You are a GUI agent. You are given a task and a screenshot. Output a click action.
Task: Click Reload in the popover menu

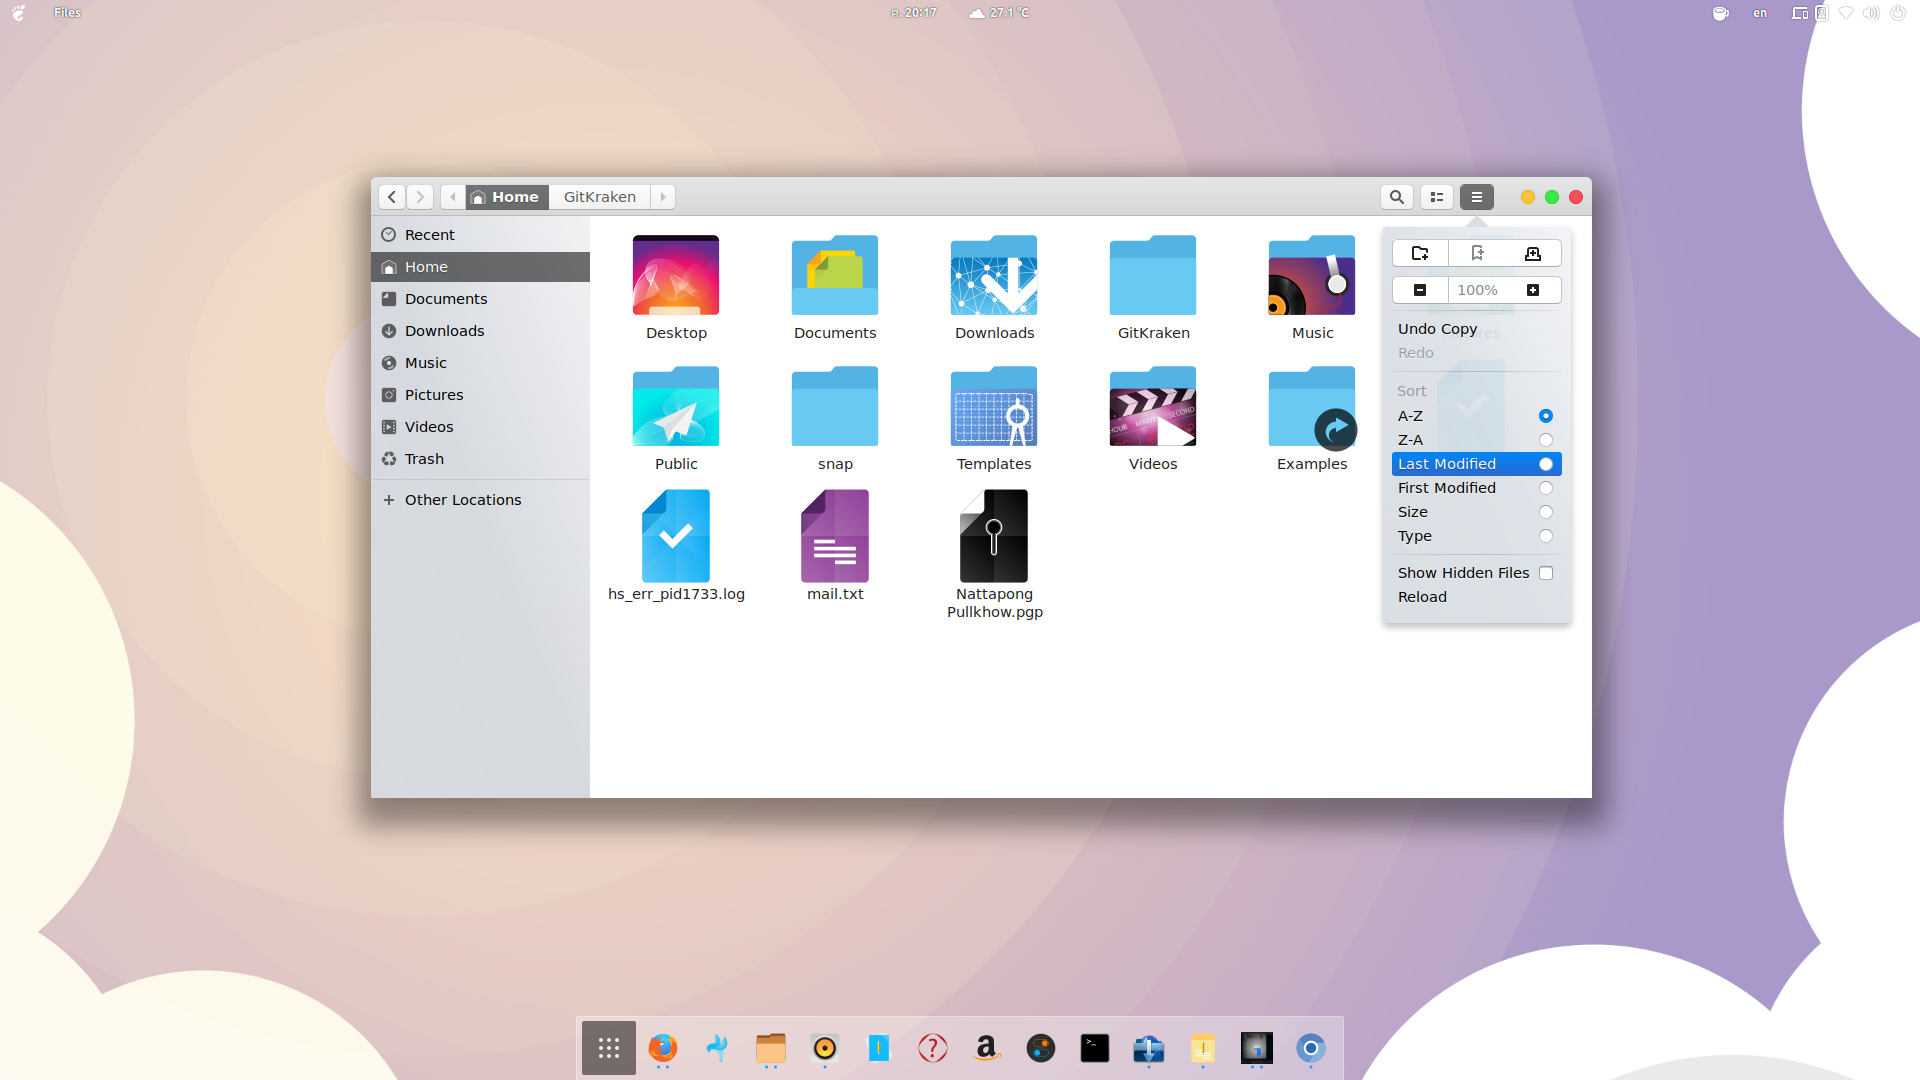tap(1422, 597)
